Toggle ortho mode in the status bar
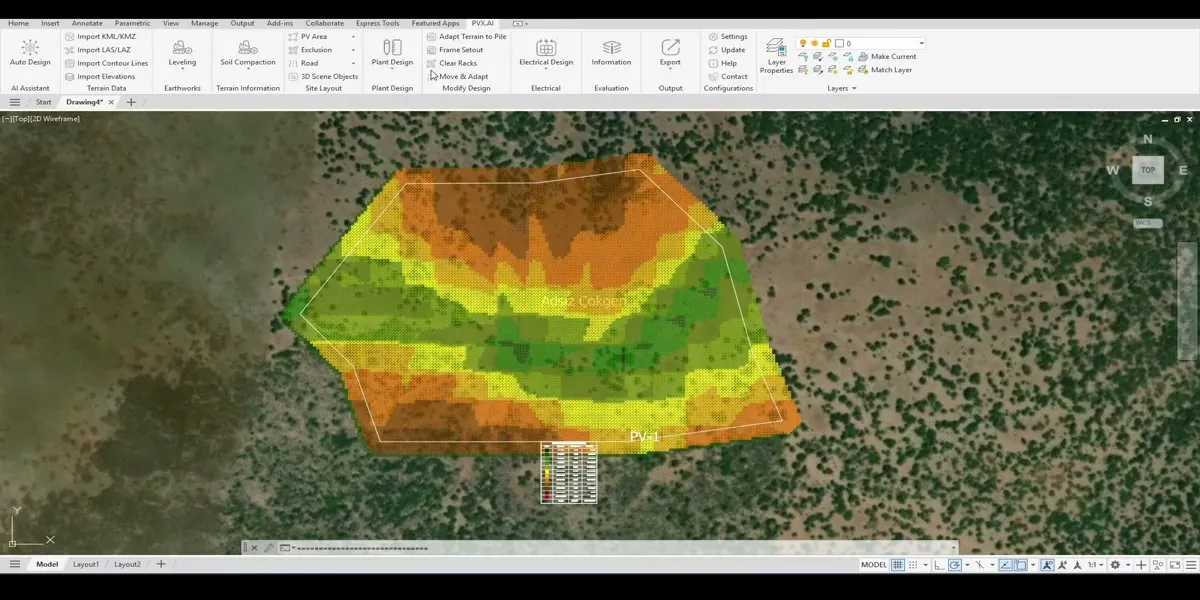1200x600 pixels. click(x=939, y=565)
